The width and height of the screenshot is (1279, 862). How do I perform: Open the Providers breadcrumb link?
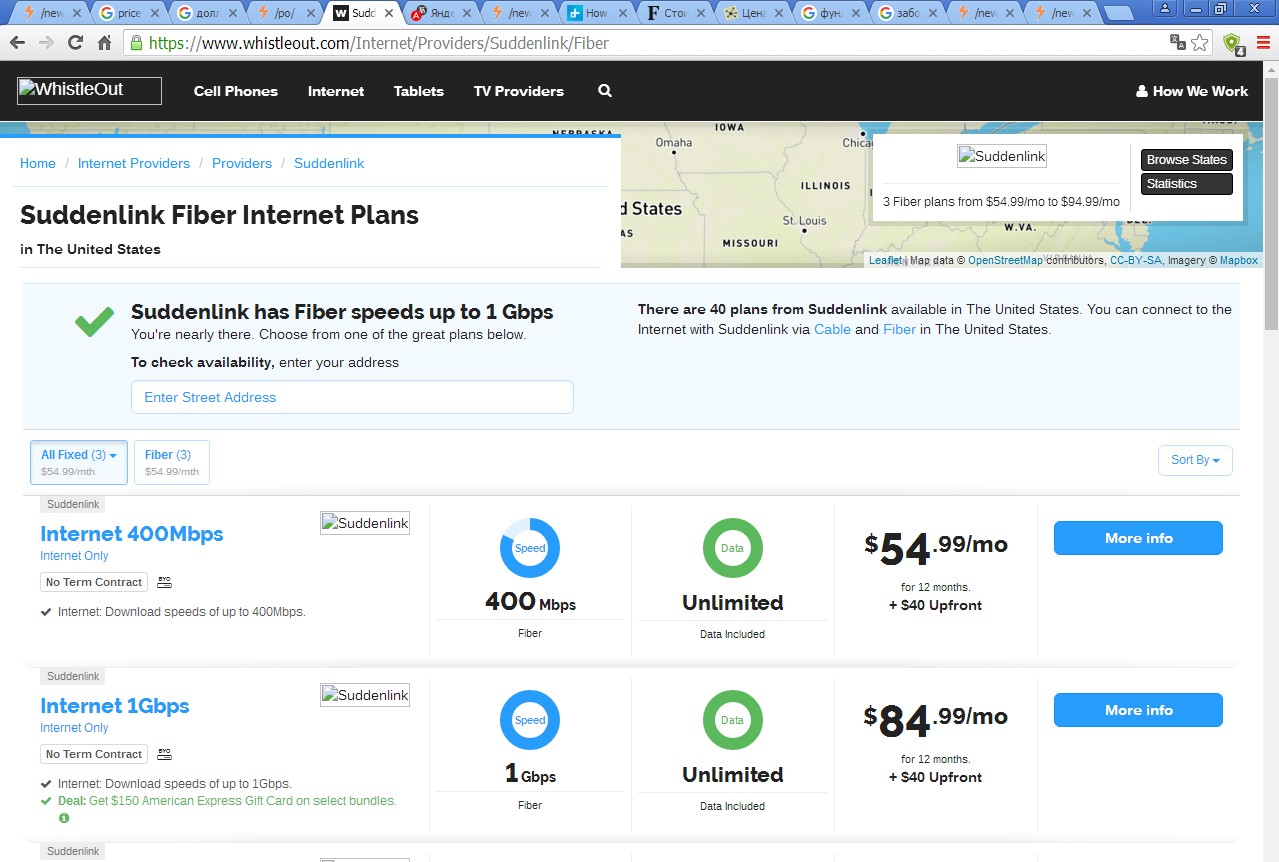click(x=242, y=163)
